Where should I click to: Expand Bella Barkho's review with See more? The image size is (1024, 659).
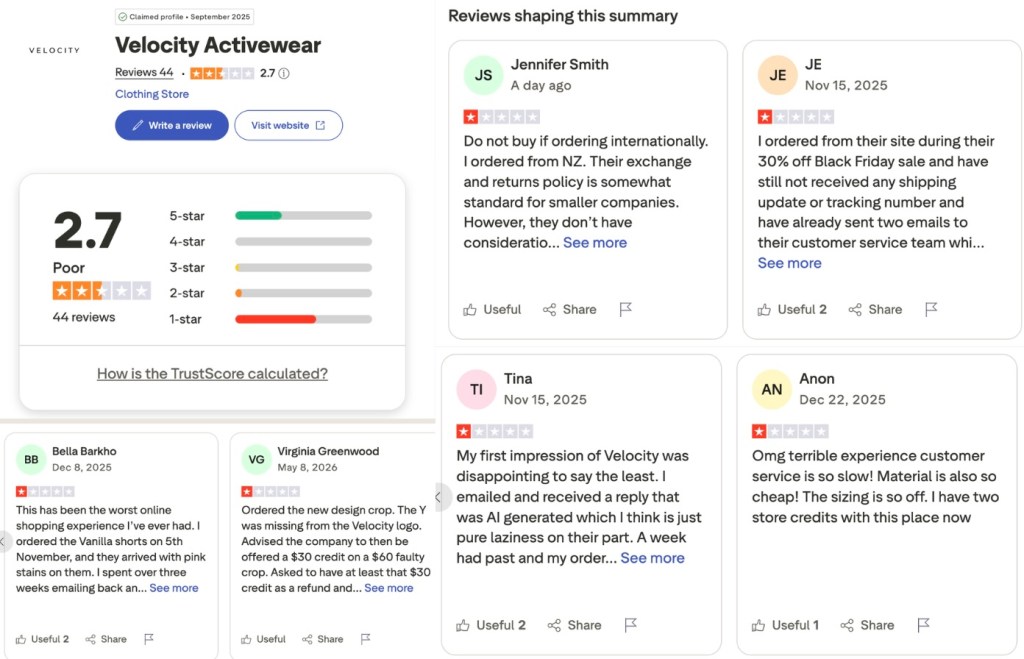174,588
